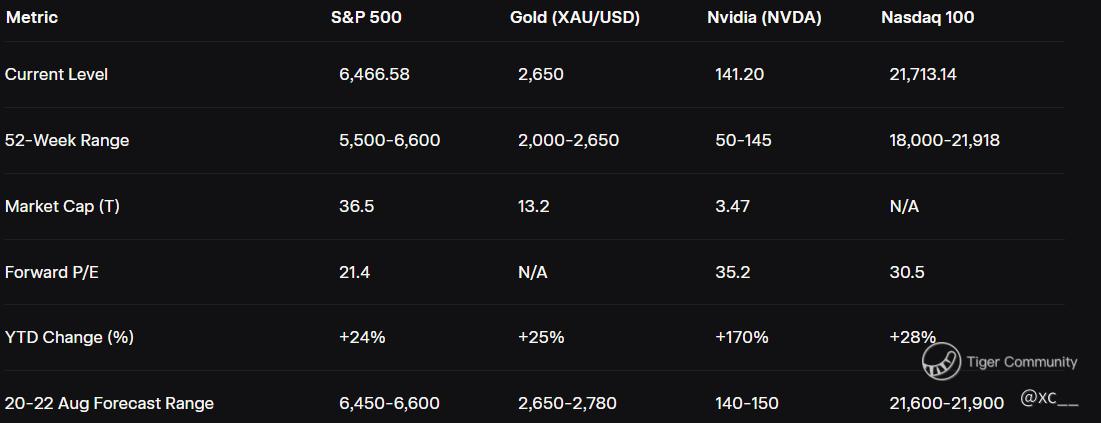Select the Nasdaq 100 column header
1101x423 pixels.
tap(927, 17)
